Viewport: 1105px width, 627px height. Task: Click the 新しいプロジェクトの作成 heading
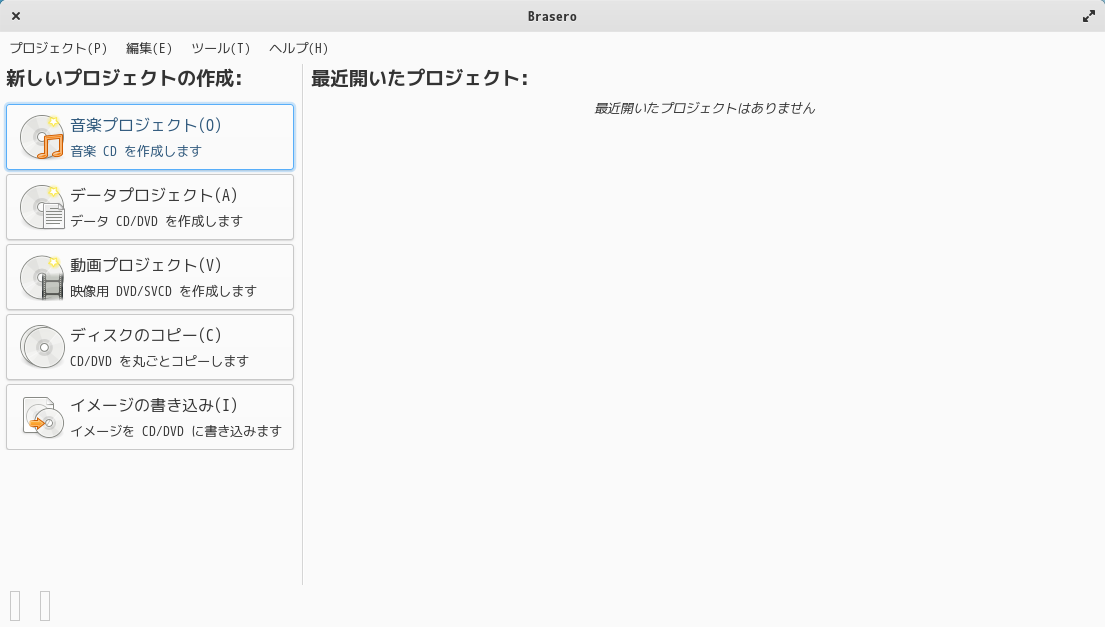click(x=124, y=77)
